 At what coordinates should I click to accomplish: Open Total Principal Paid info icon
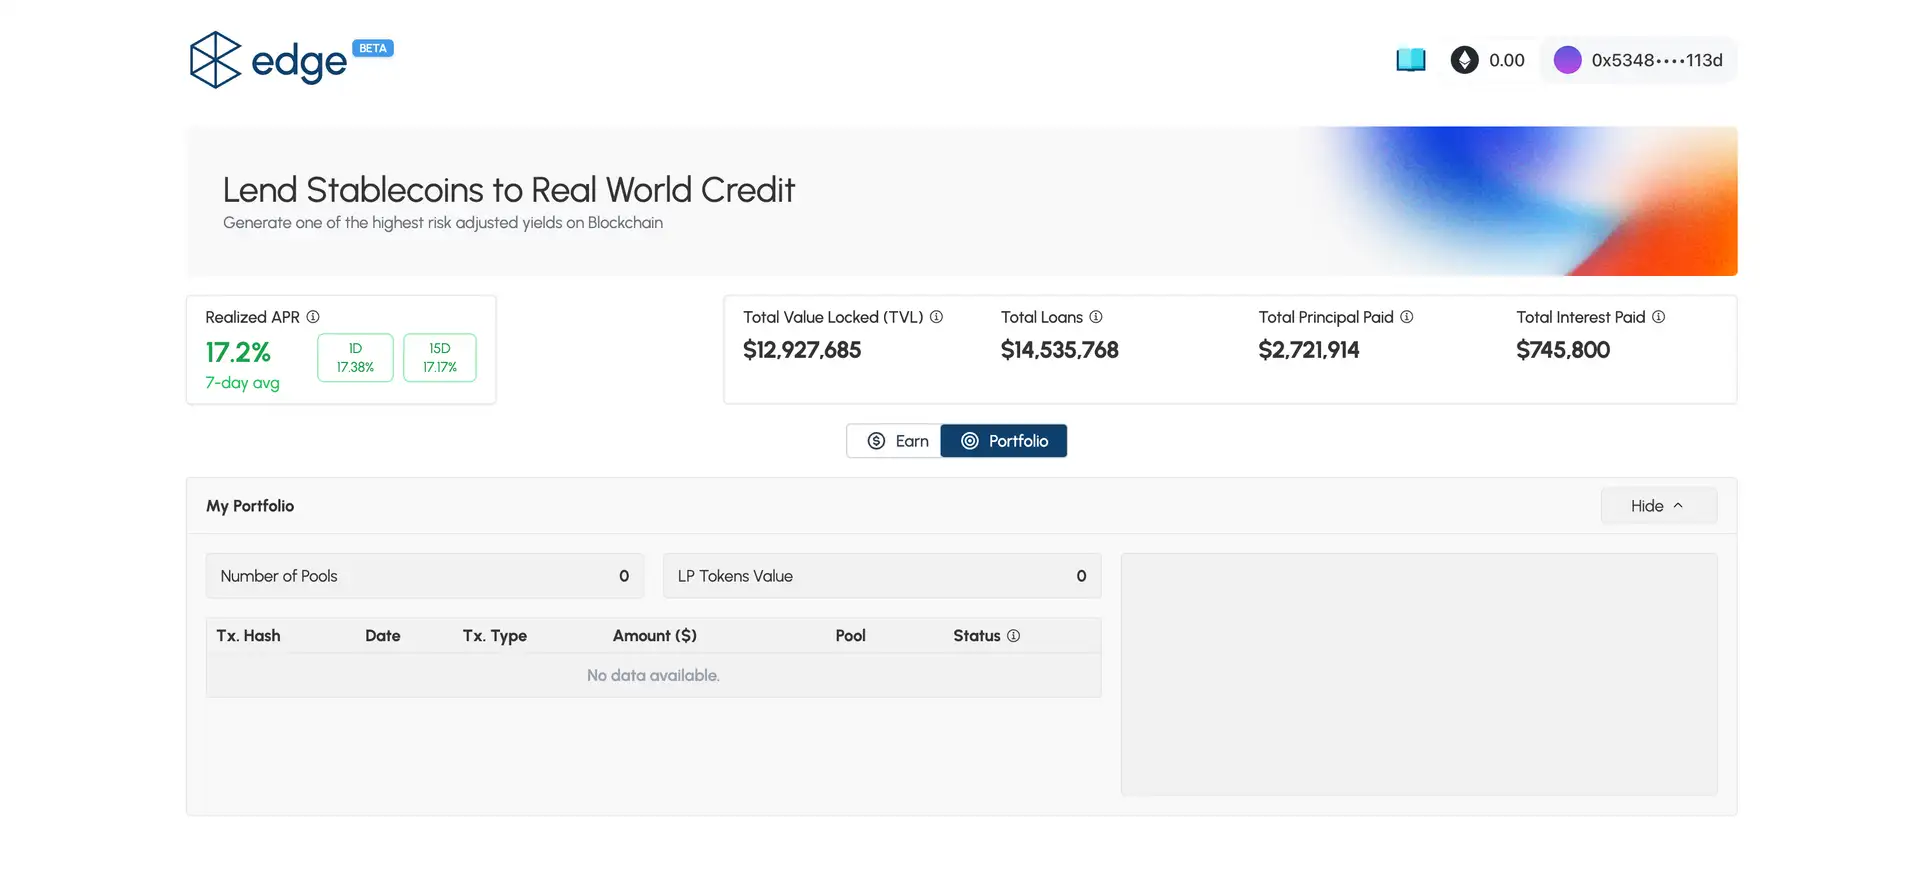[1407, 317]
